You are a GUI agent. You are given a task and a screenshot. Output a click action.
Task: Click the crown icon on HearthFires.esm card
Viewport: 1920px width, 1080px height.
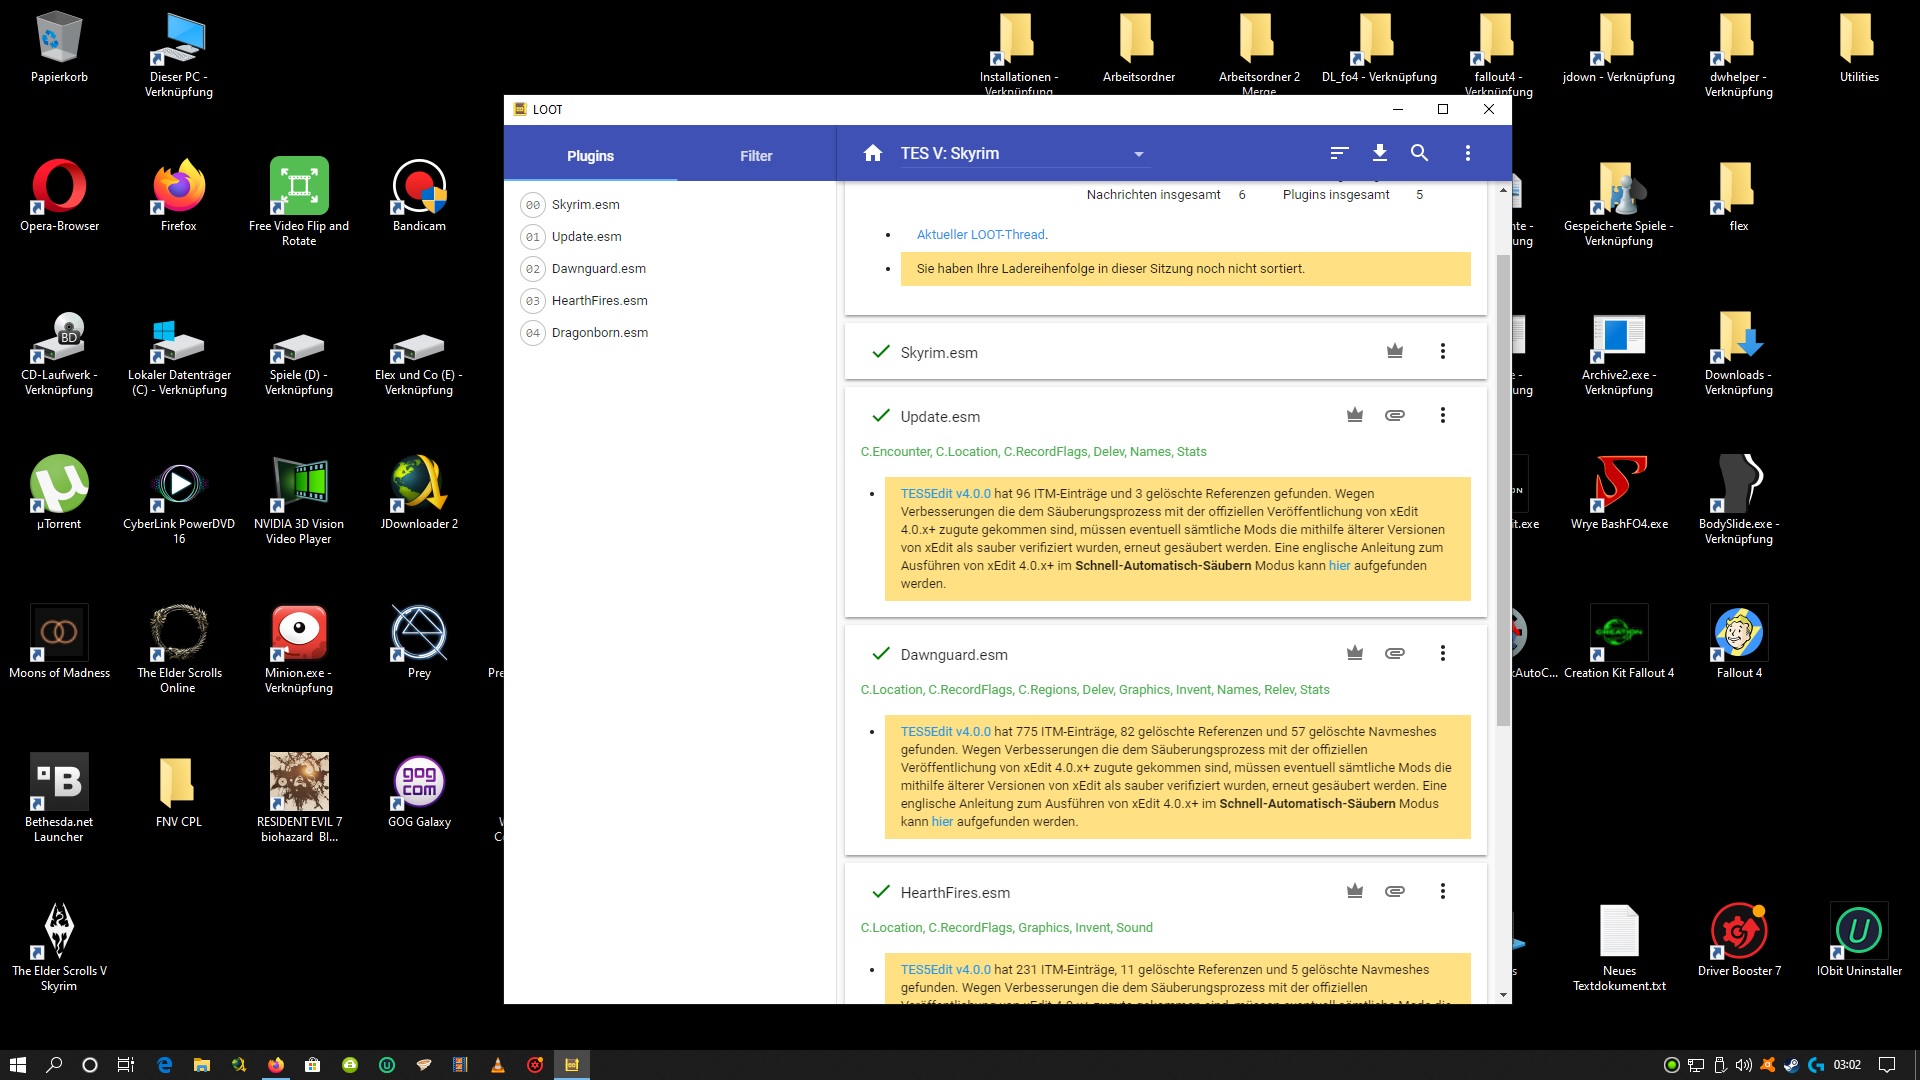point(1354,891)
